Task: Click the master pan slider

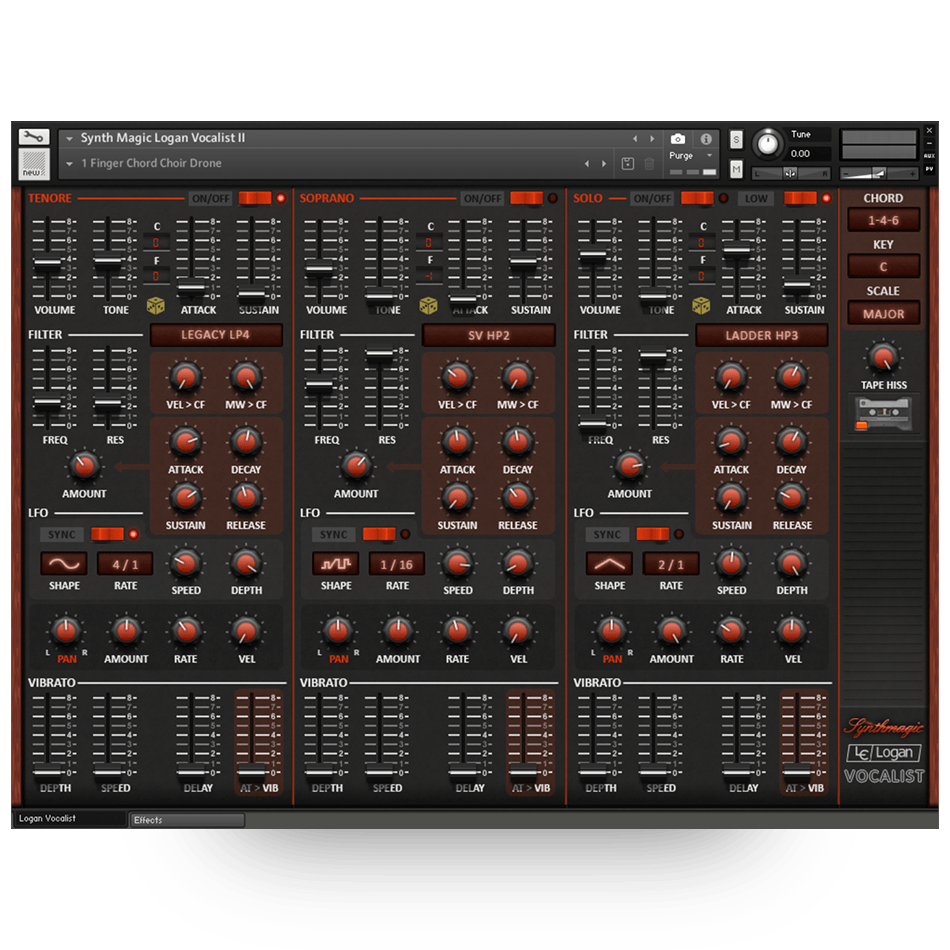Action: pos(791,174)
